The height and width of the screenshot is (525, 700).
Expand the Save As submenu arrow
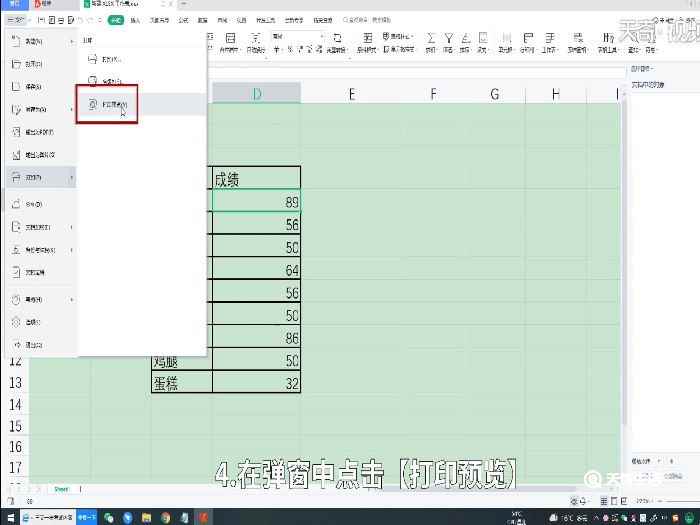72,109
